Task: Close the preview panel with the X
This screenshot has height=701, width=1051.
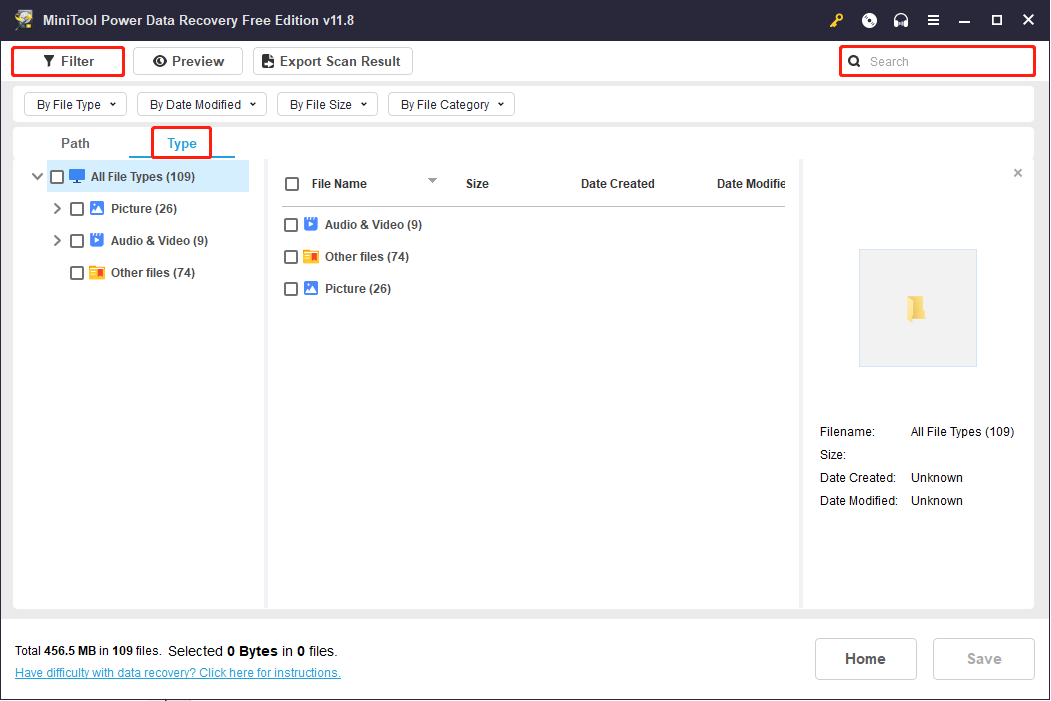Action: pyautogui.click(x=1017, y=173)
